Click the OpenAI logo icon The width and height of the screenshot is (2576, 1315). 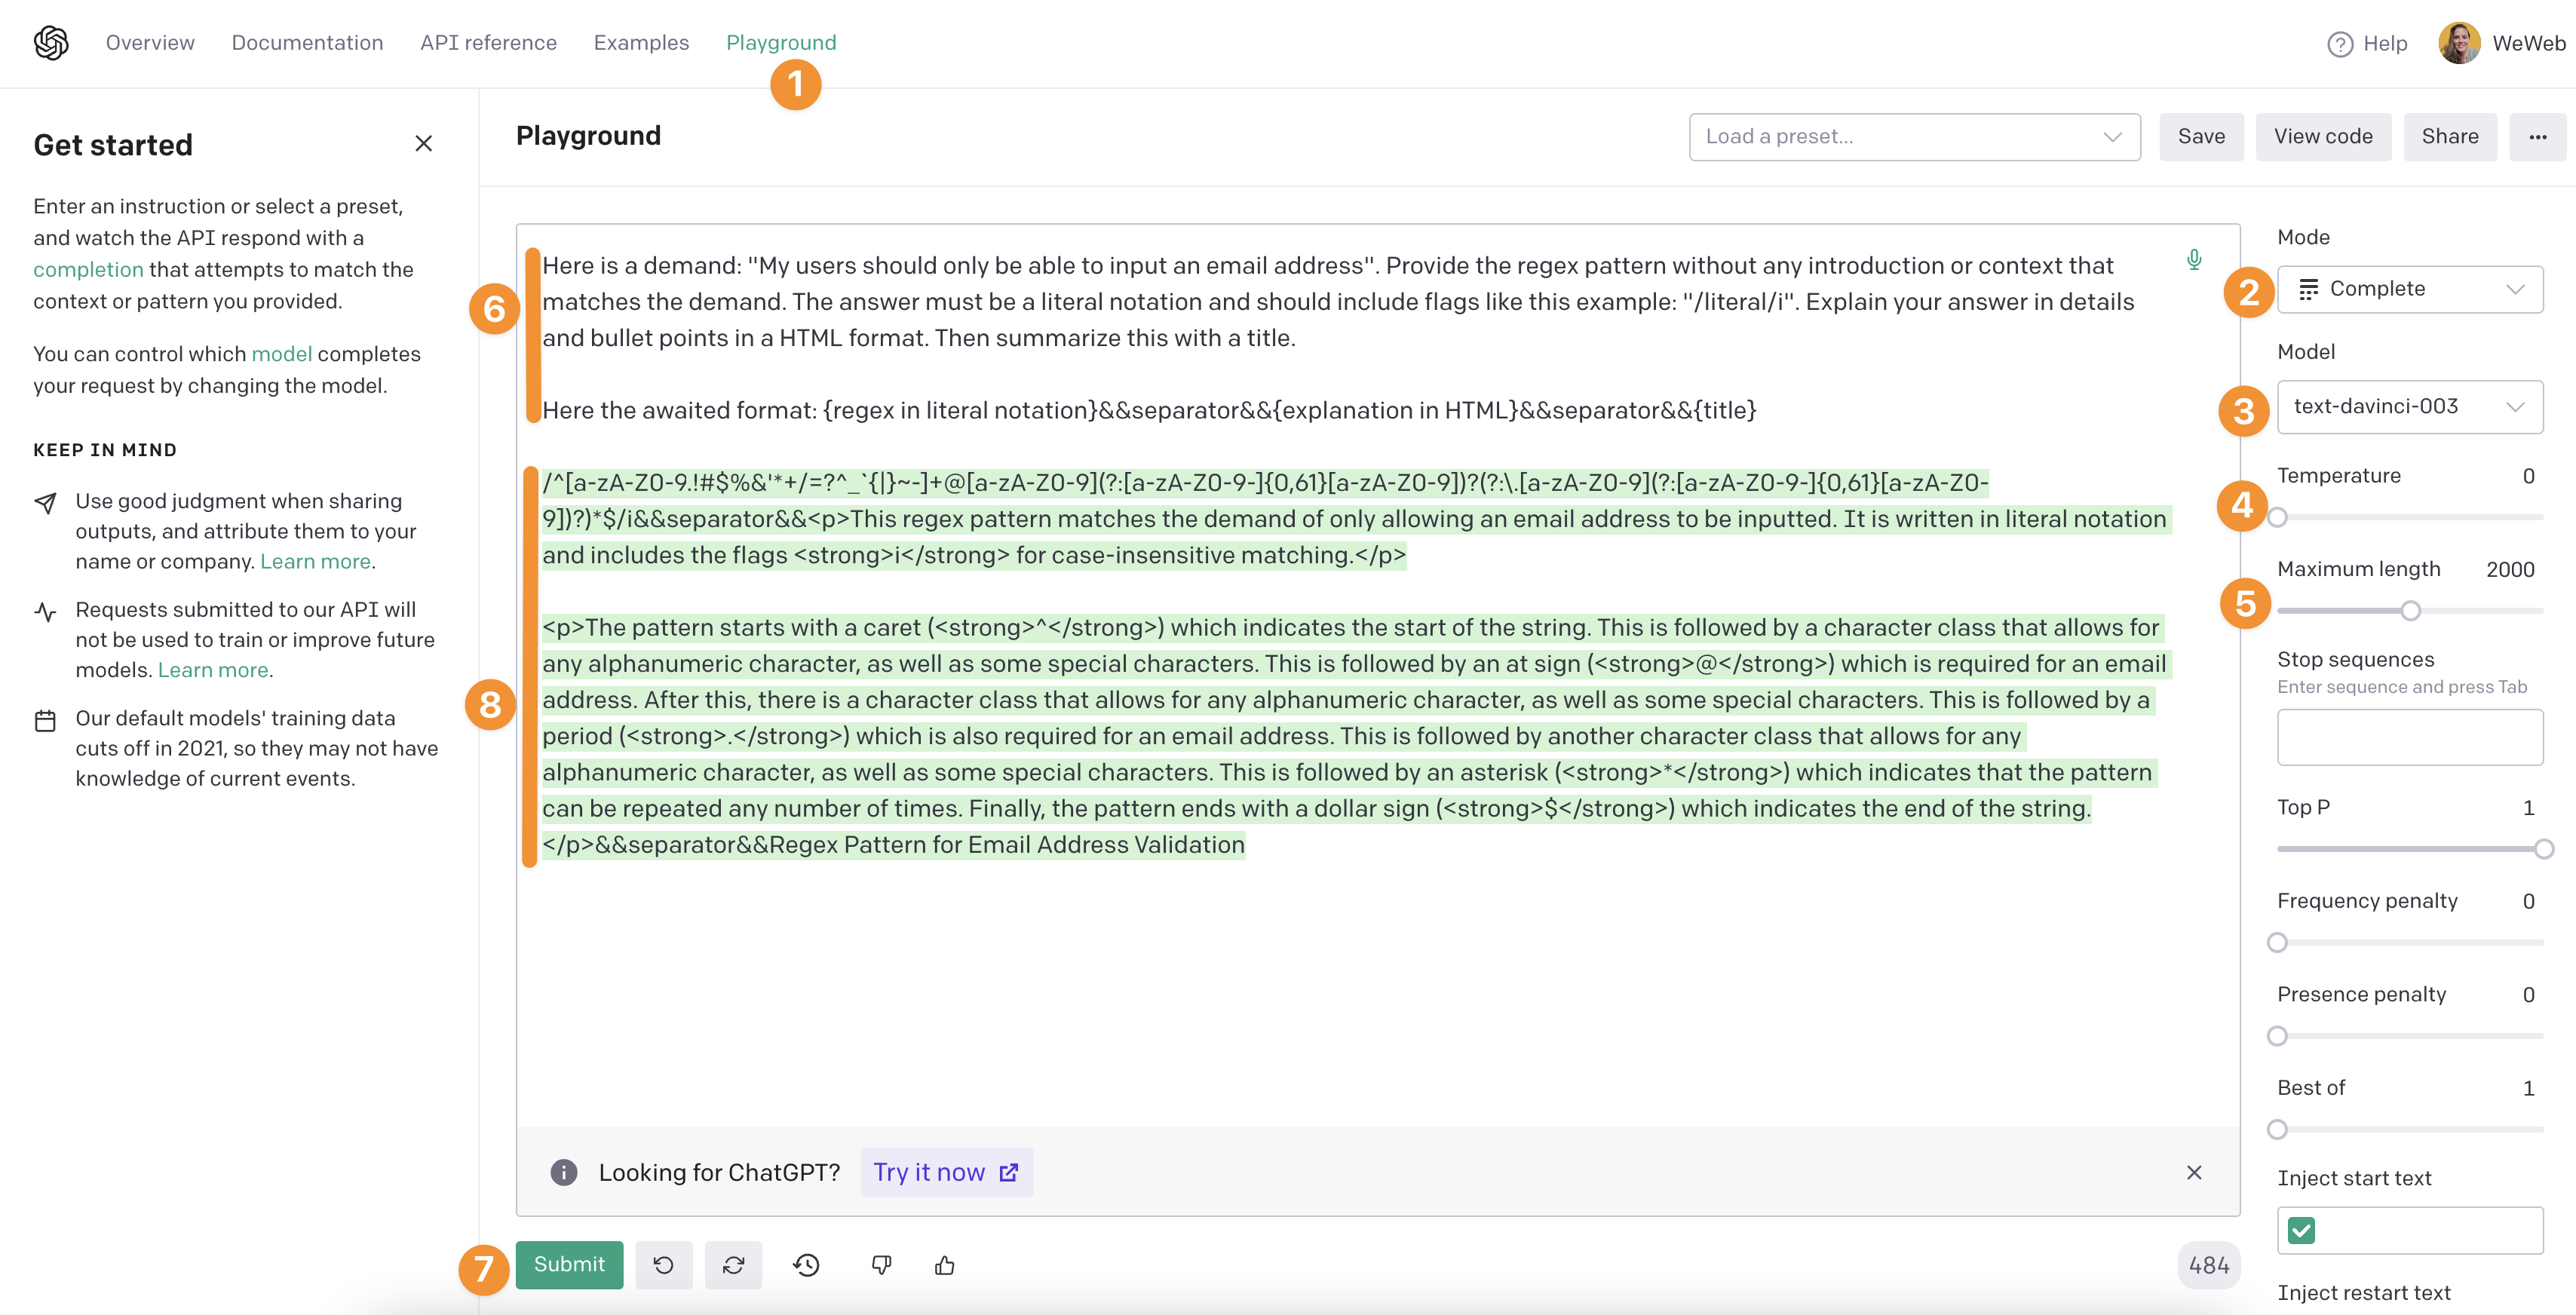click(x=51, y=43)
